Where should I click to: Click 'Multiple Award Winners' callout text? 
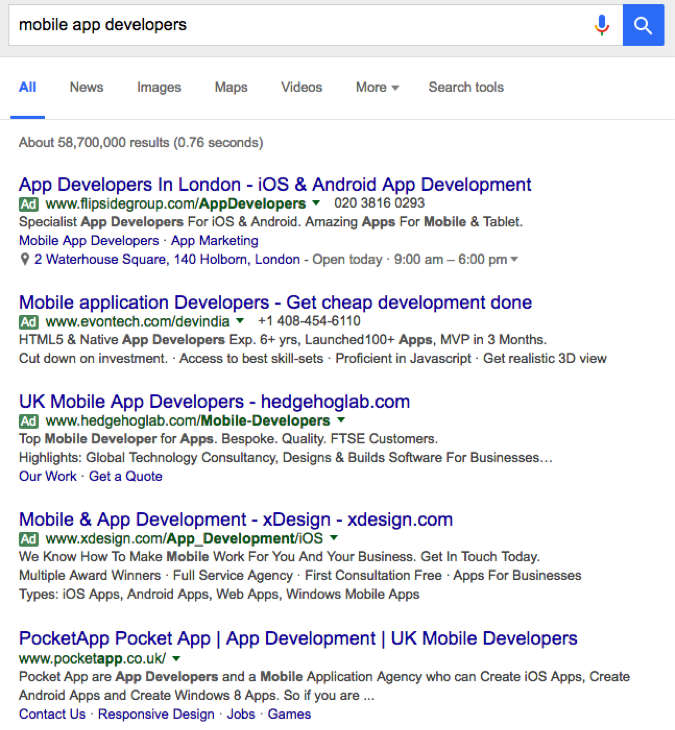[90, 575]
